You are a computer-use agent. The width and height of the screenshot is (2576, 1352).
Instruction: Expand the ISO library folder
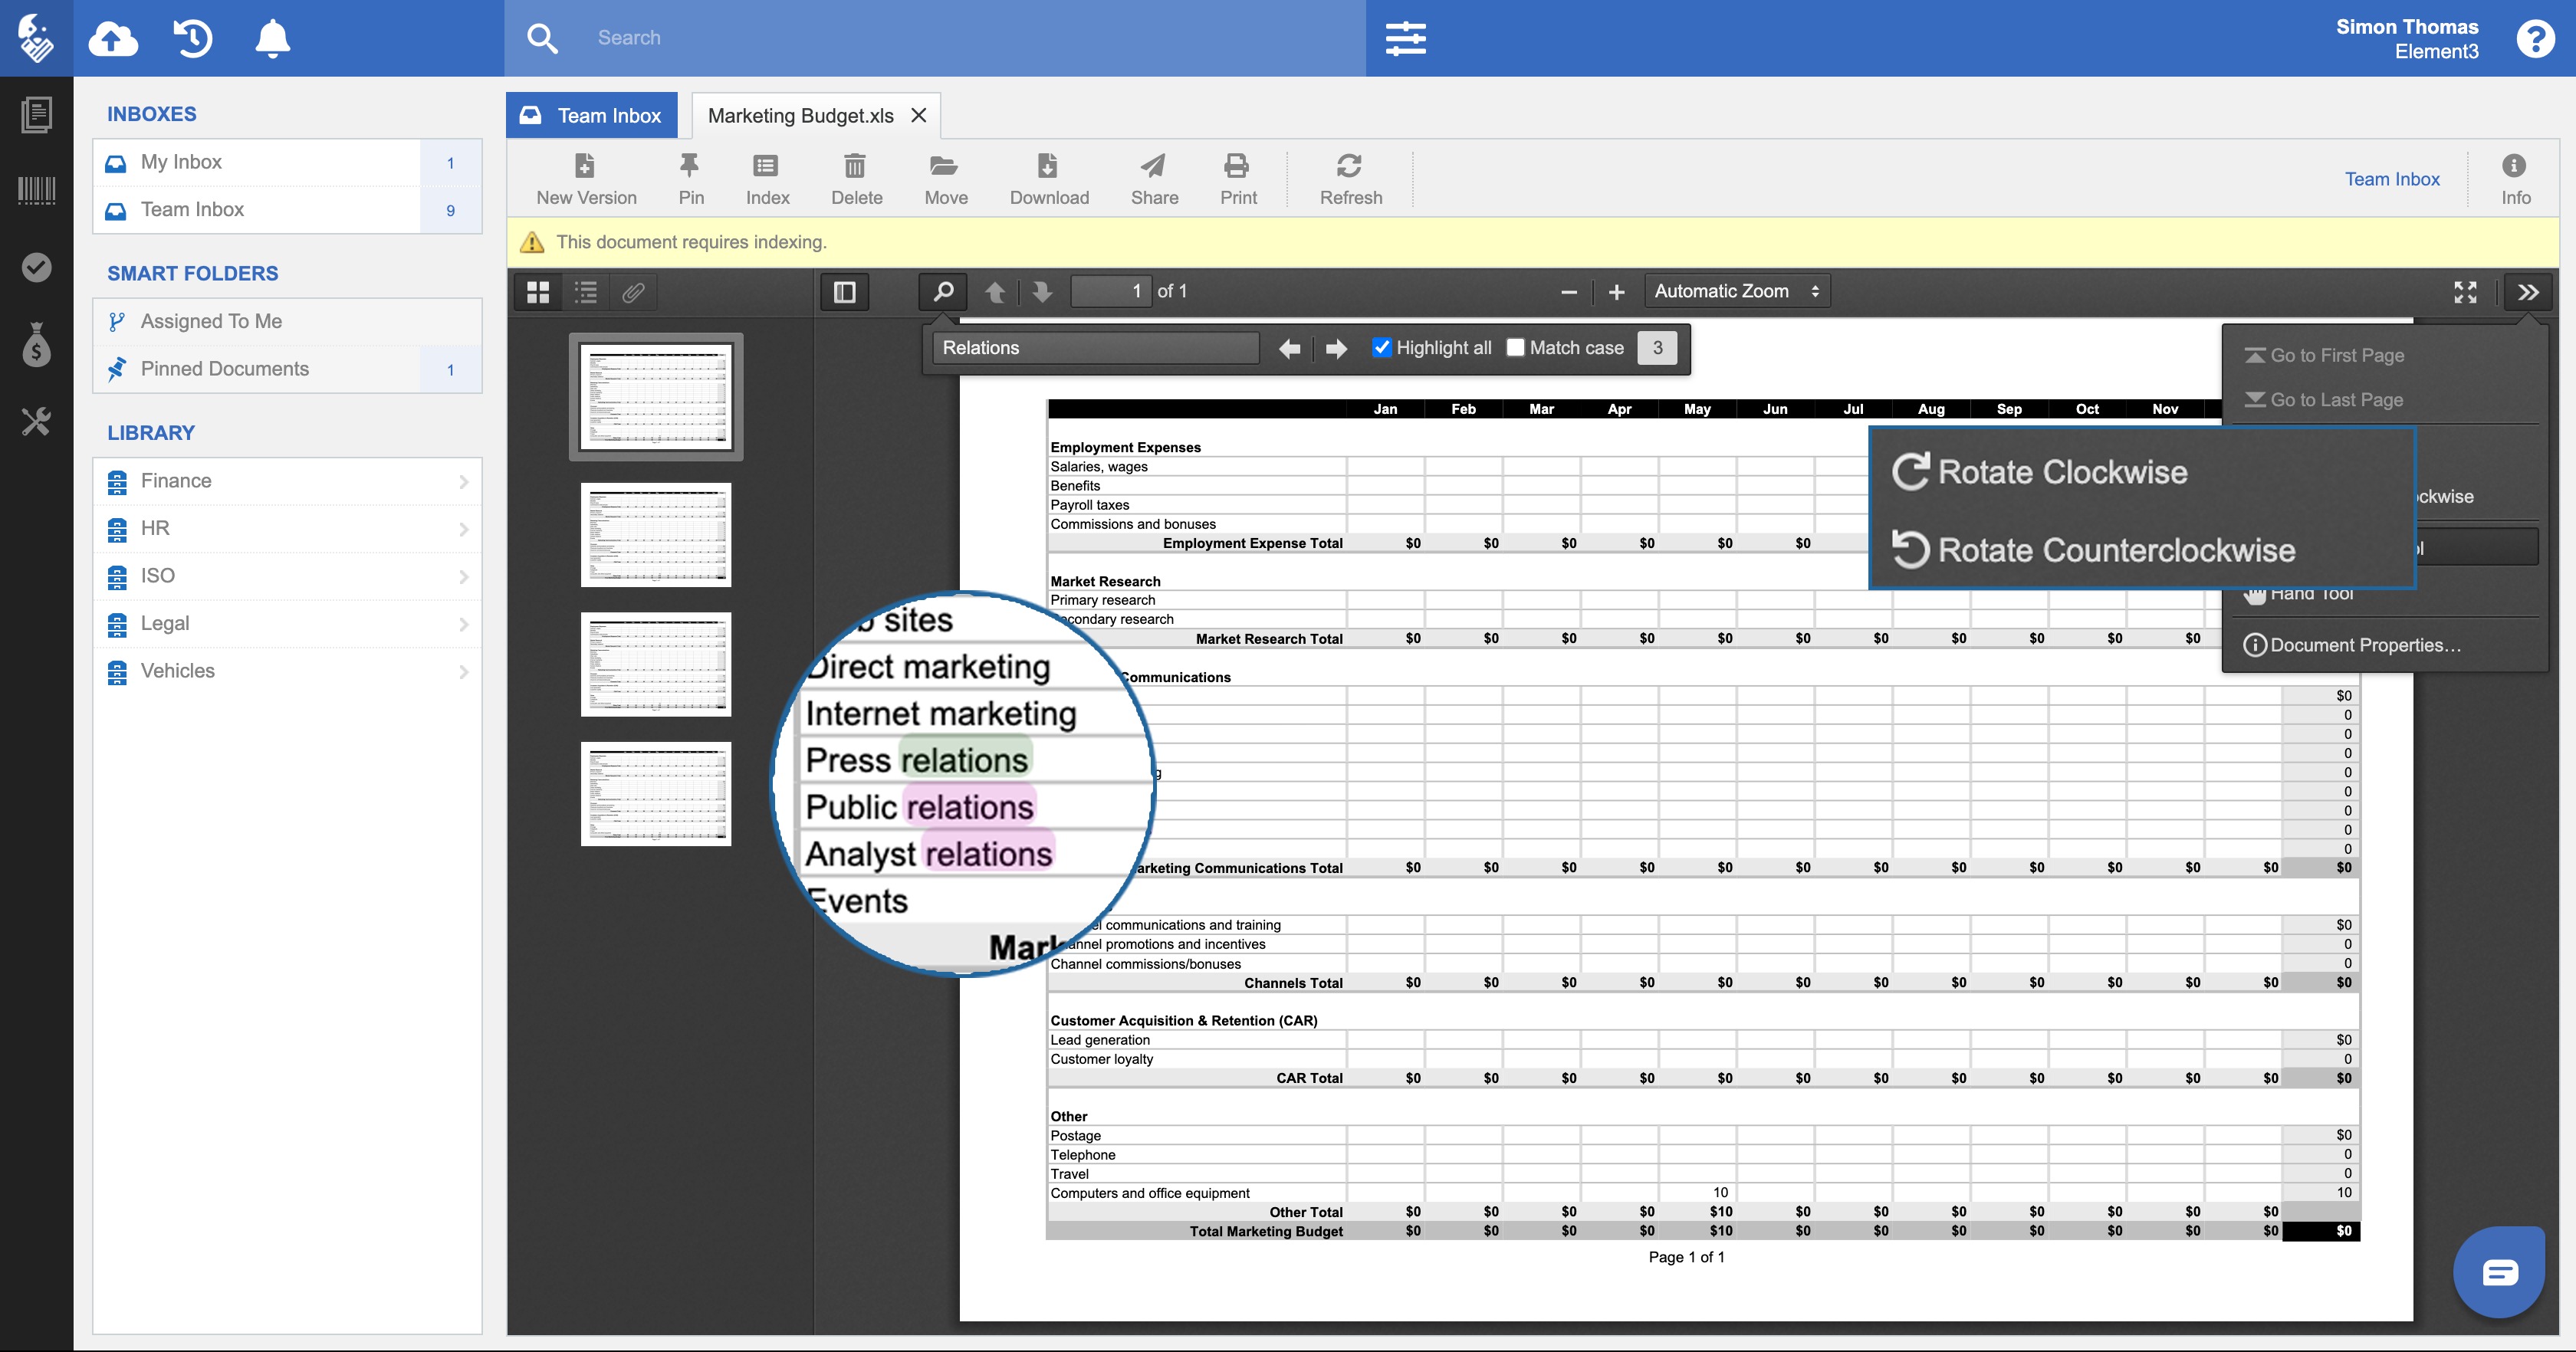(x=287, y=576)
